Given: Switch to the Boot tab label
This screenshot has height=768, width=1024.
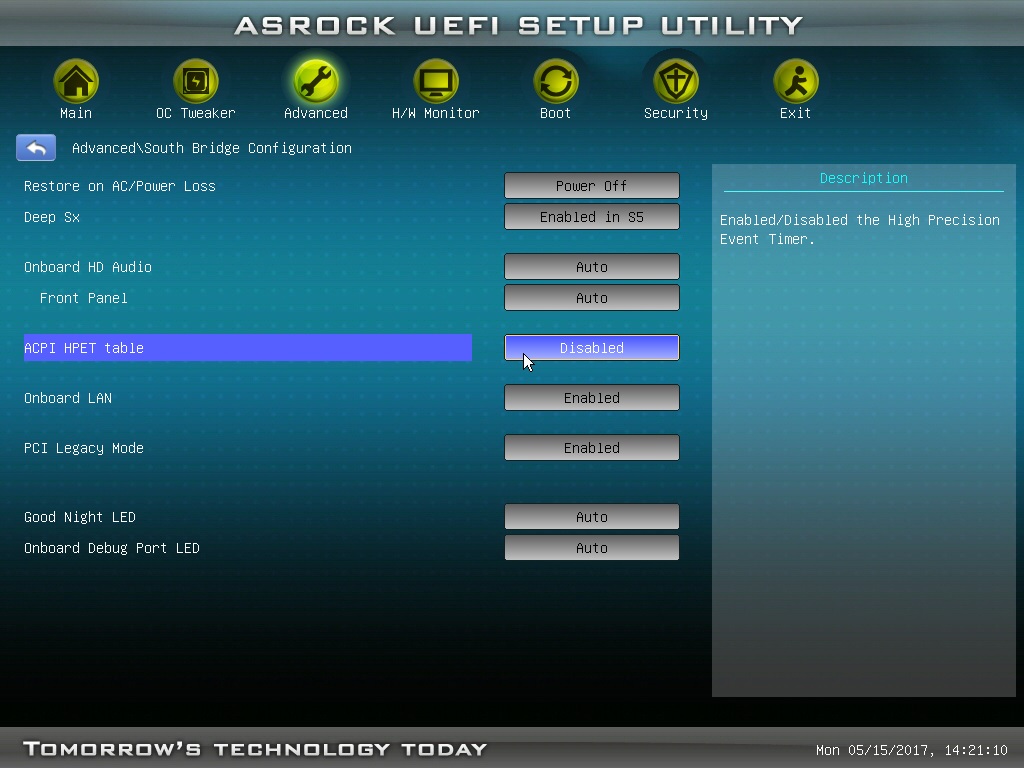Looking at the screenshot, I should [x=556, y=113].
